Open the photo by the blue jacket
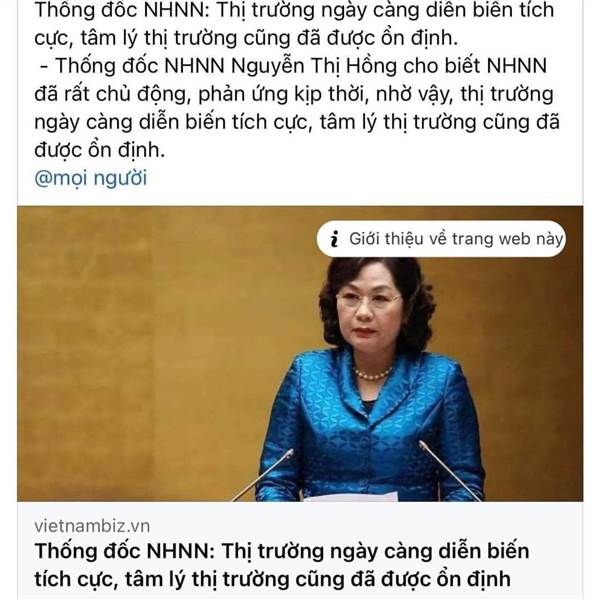Image resolution: width=600 pixels, height=600 pixels. 369,427
